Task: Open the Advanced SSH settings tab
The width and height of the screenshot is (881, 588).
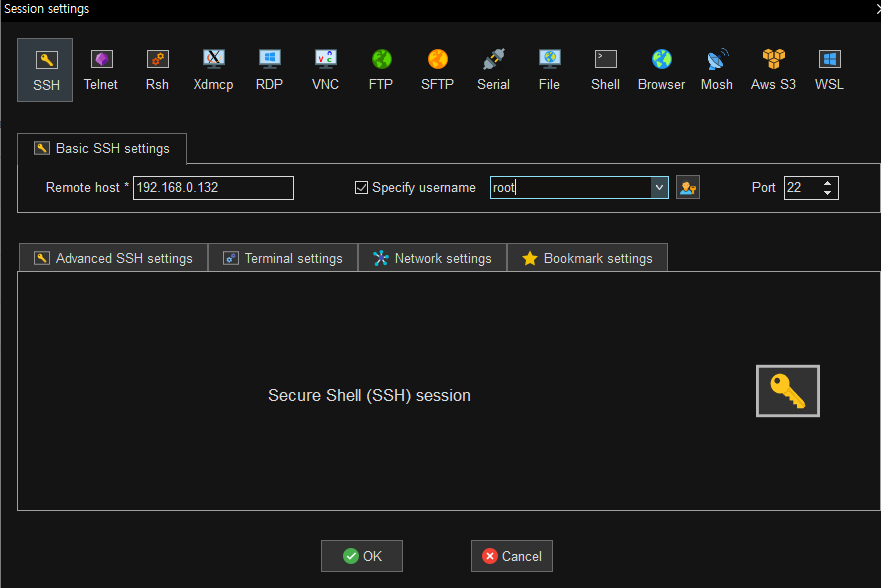Action: (113, 258)
